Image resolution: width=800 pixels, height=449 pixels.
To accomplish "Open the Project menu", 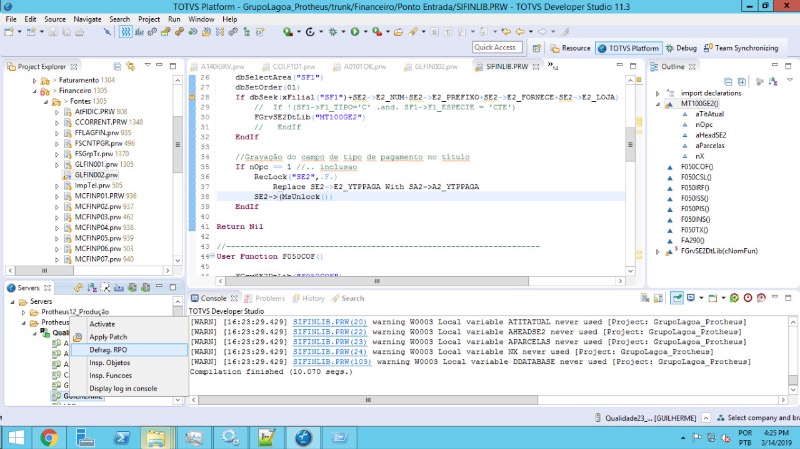I will 149,19.
